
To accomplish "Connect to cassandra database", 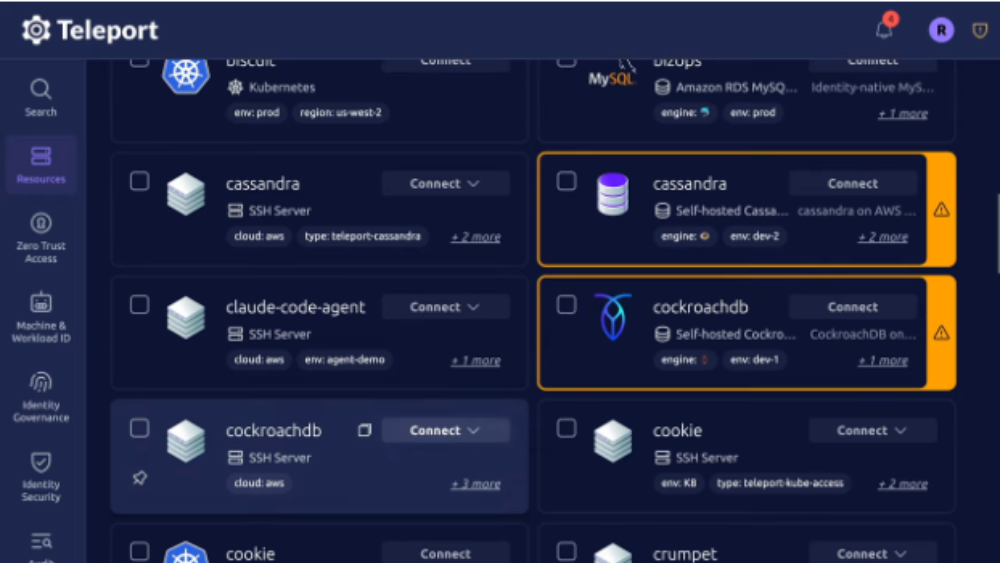I will point(853,184).
